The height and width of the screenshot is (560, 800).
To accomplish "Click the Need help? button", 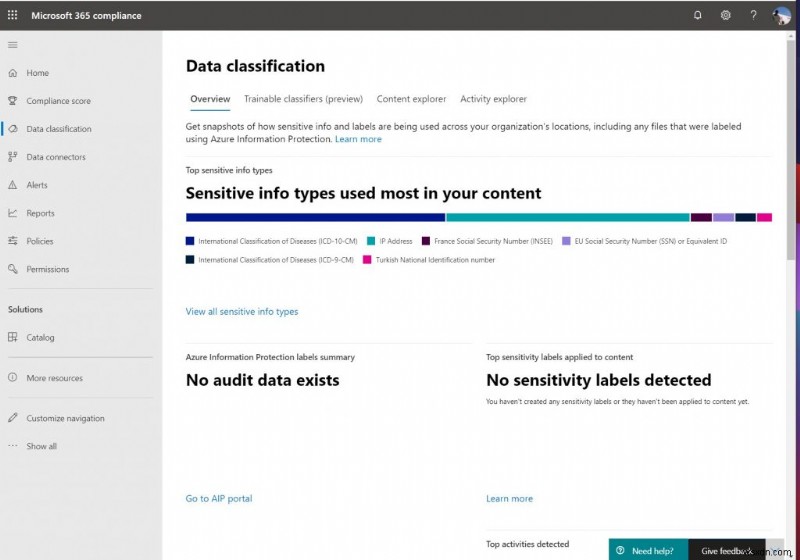I will pyautogui.click(x=648, y=551).
